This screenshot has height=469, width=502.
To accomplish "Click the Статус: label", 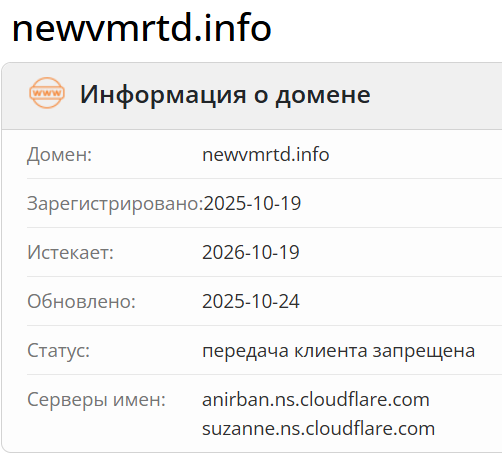I will [x=58, y=351].
